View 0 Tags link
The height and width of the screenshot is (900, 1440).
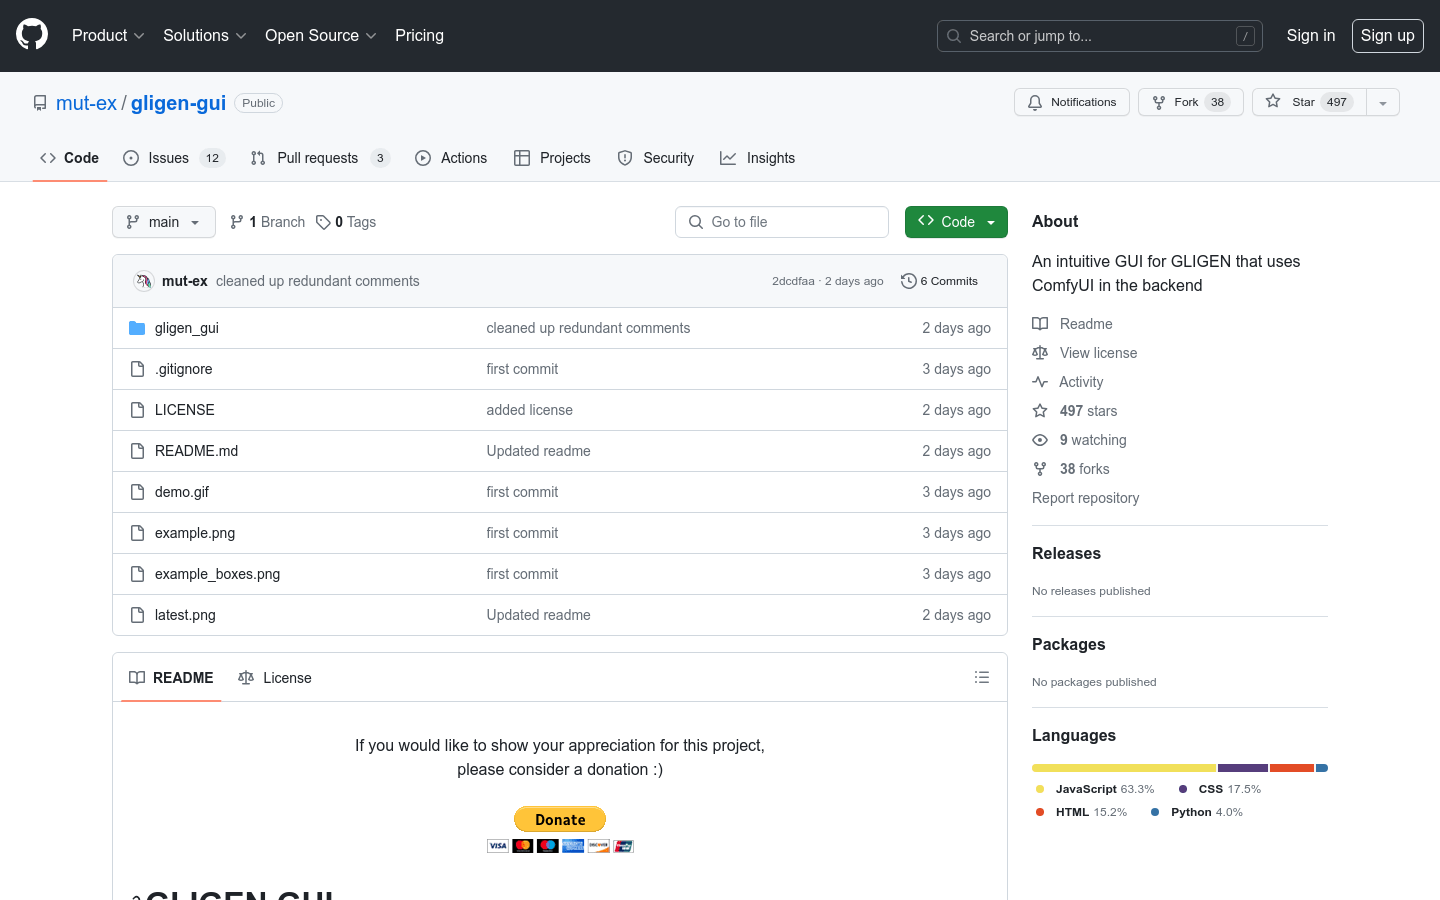pos(346,222)
